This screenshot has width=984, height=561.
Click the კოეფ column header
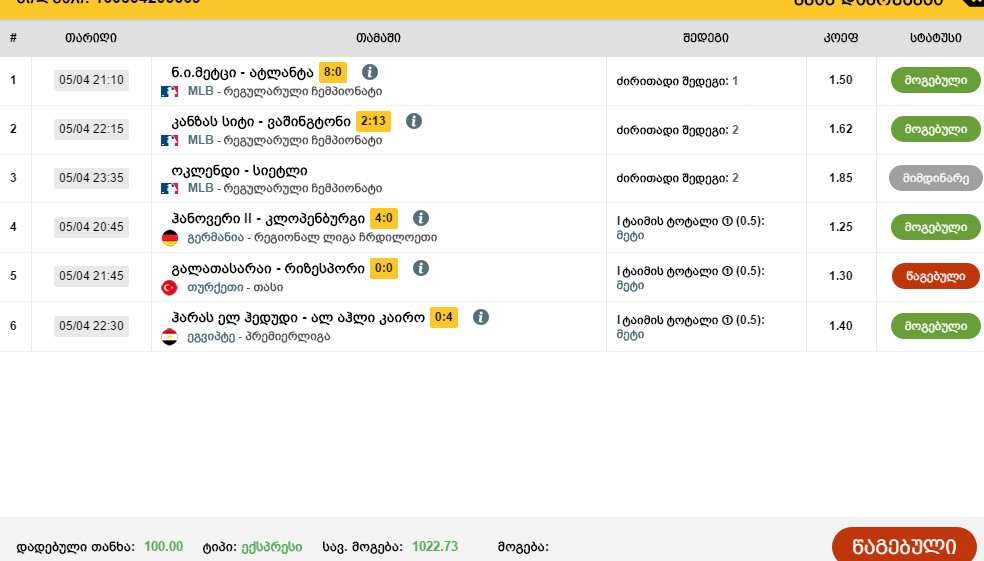pos(841,38)
